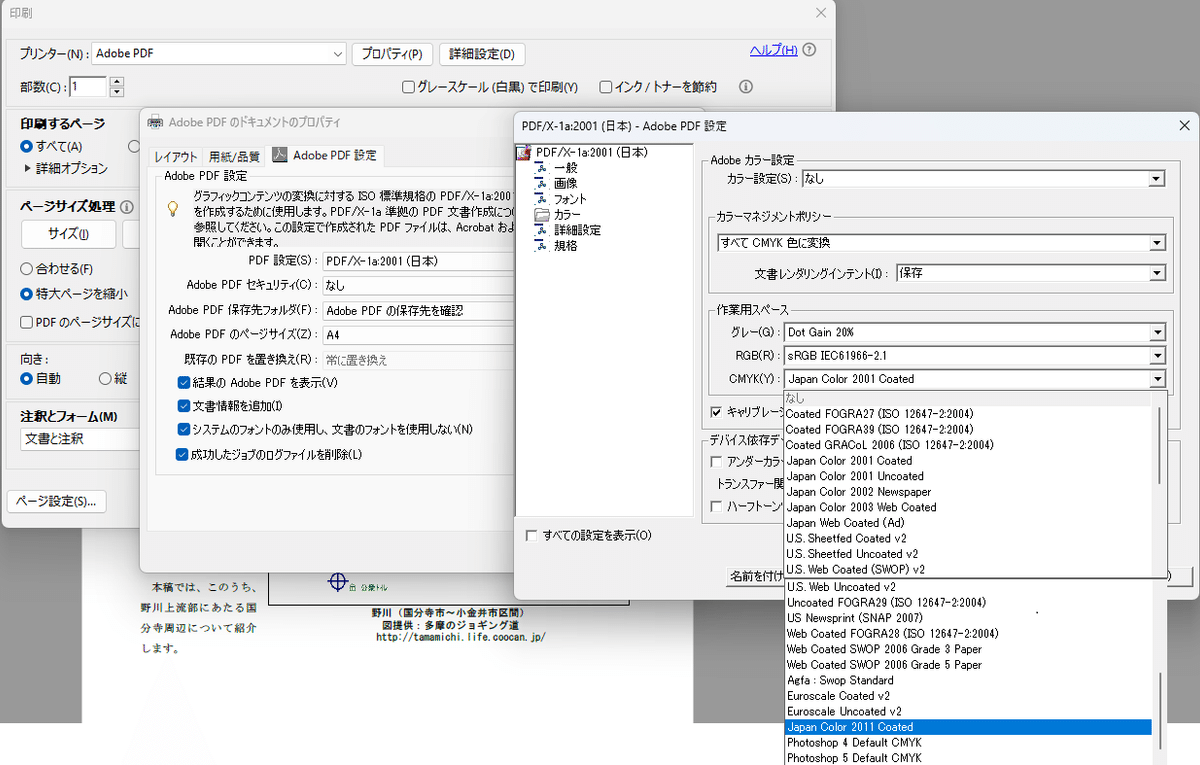The width and height of the screenshot is (1200, 765).
Task: Enable インク / トナーを節約 checkbox
Action: pos(605,87)
